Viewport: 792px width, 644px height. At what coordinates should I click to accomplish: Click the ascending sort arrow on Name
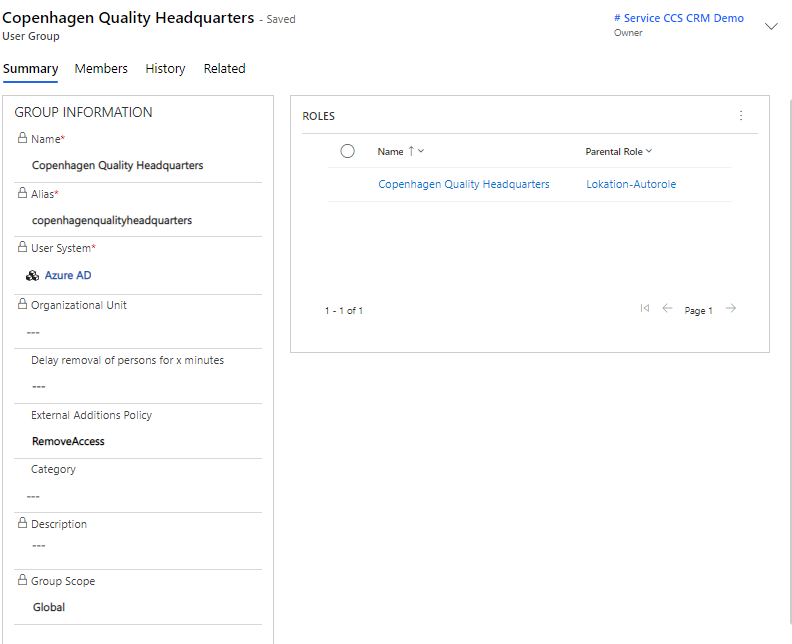(x=411, y=151)
